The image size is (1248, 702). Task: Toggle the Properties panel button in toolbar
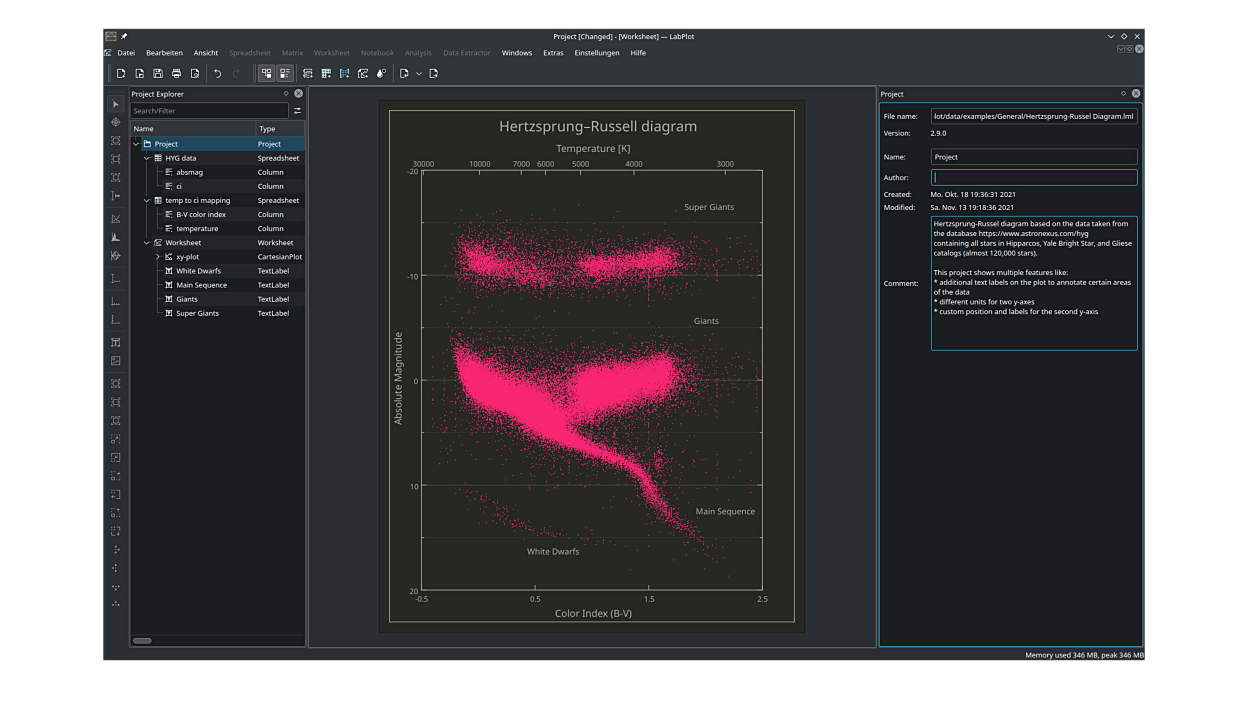coord(285,74)
